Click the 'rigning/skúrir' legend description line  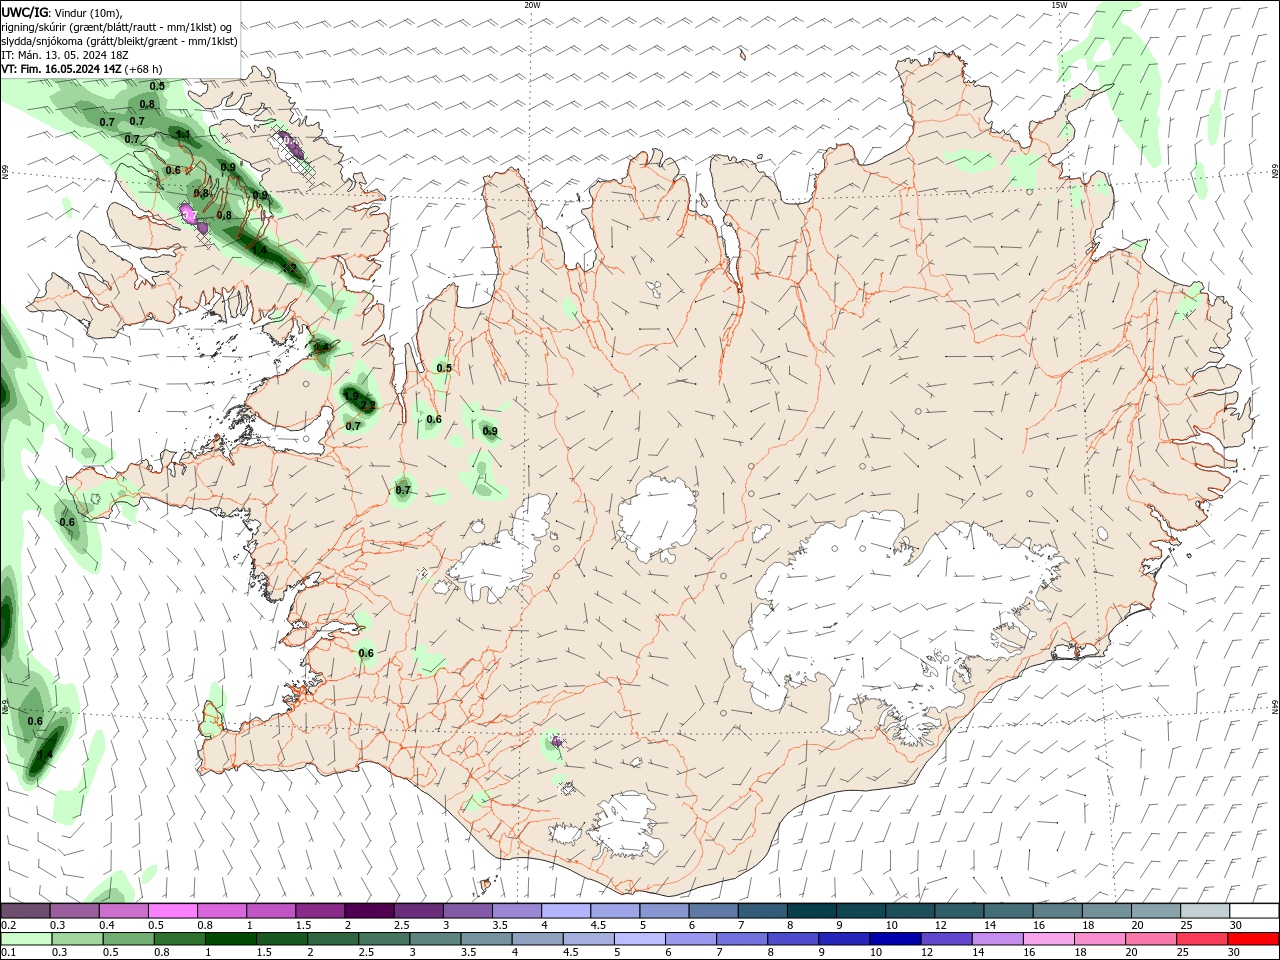[x=117, y=27]
